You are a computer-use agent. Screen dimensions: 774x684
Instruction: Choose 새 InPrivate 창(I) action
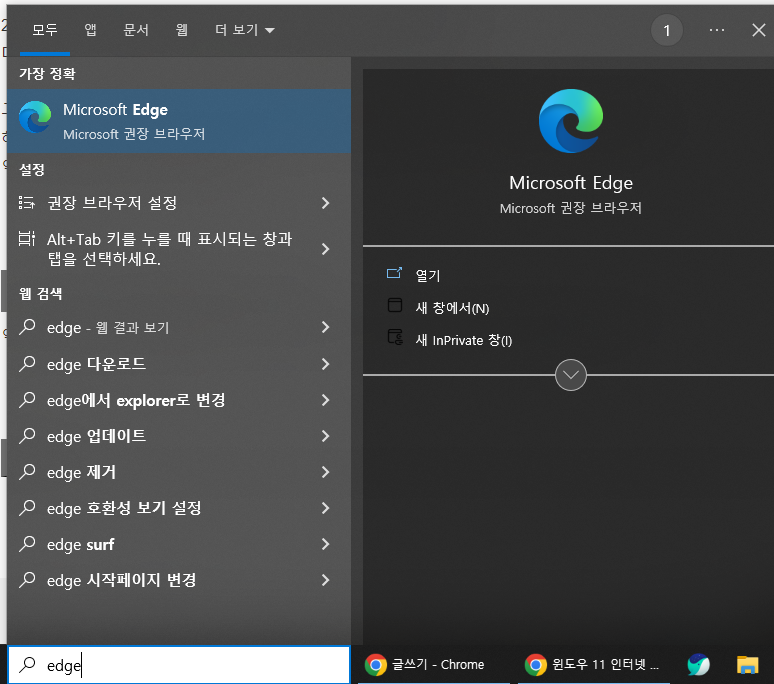click(x=464, y=341)
